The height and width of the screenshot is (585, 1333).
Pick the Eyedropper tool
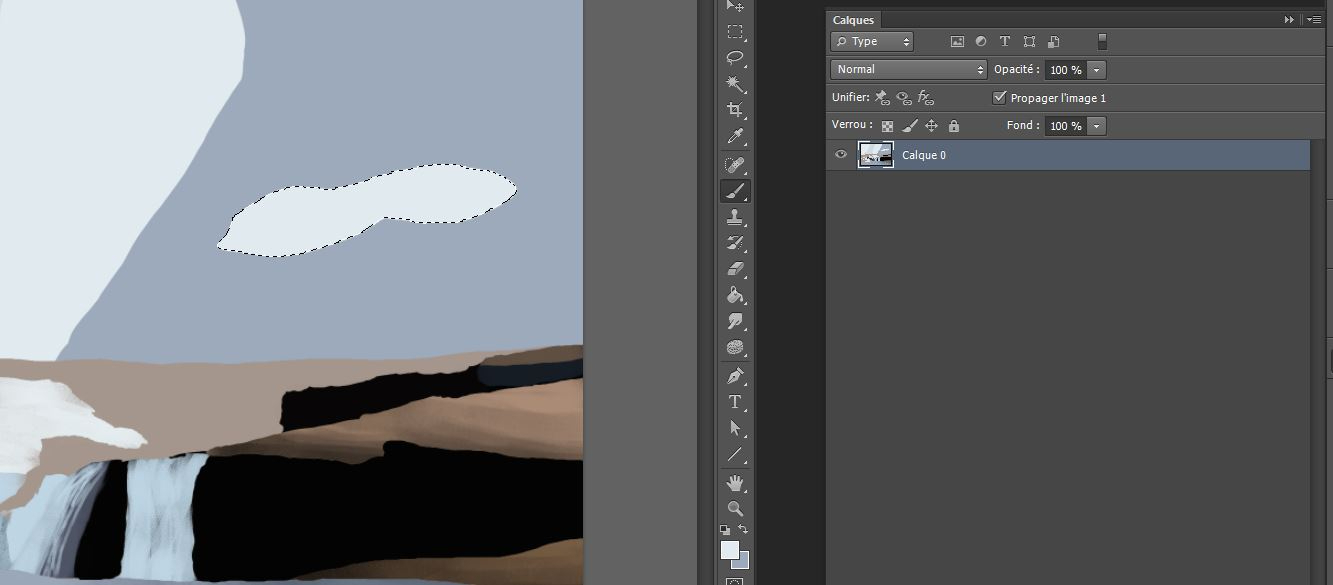(735, 136)
